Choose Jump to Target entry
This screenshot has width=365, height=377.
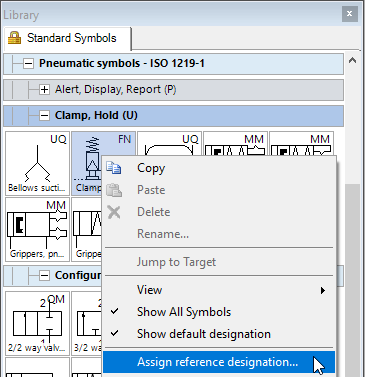(x=219, y=262)
